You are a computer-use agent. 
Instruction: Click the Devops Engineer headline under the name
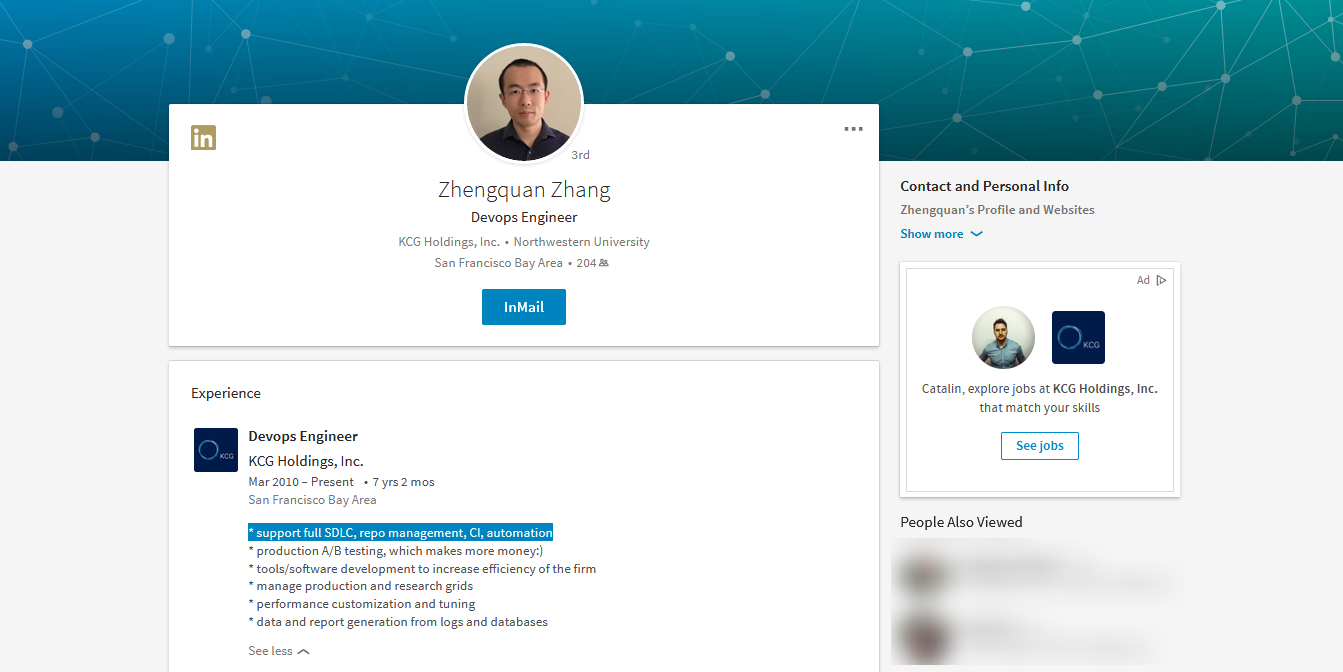[524, 217]
